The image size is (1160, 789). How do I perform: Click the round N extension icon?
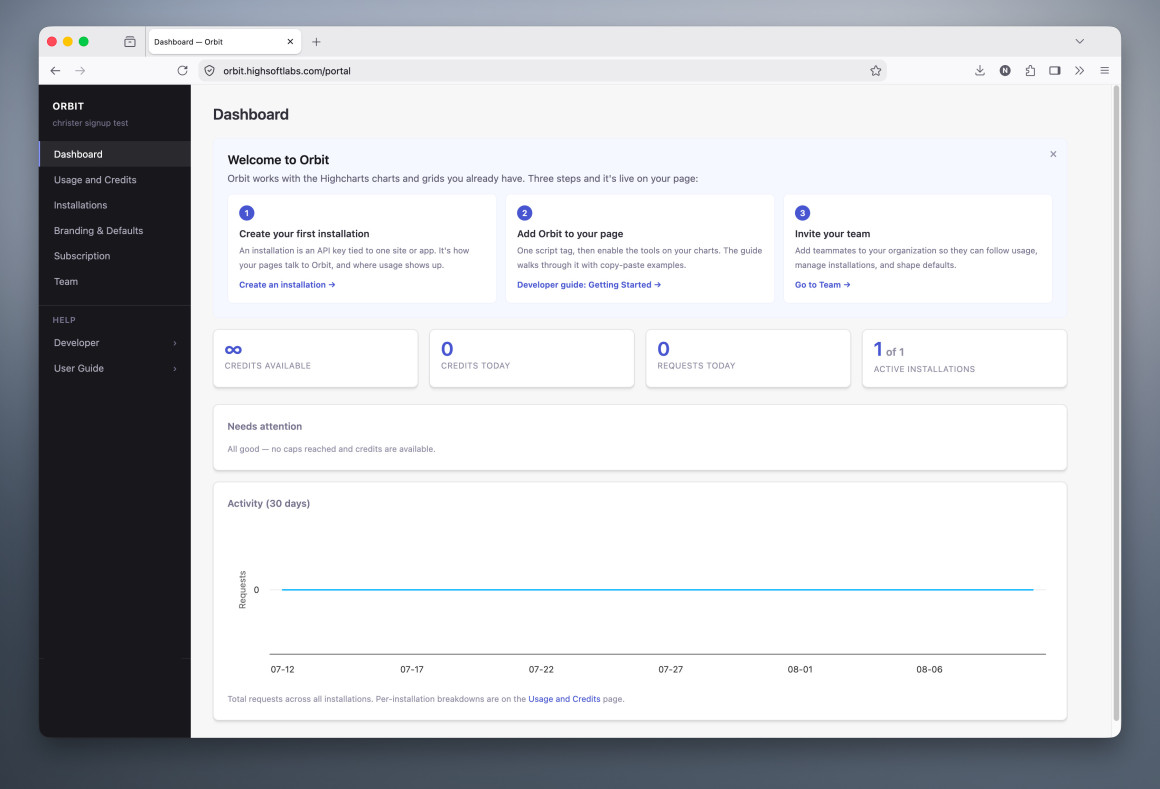(x=1005, y=71)
